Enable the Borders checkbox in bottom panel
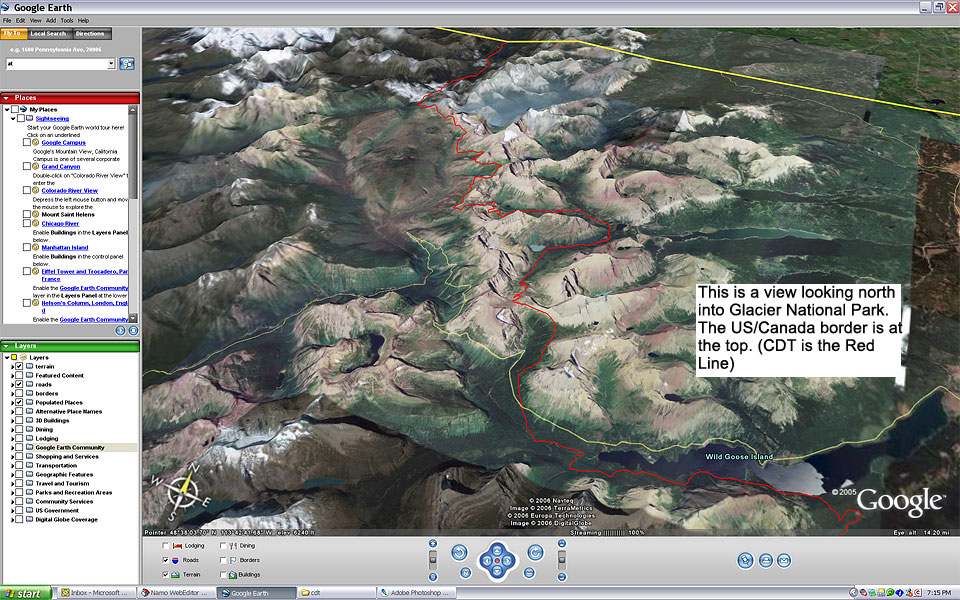The height and width of the screenshot is (600, 960). pos(223,560)
